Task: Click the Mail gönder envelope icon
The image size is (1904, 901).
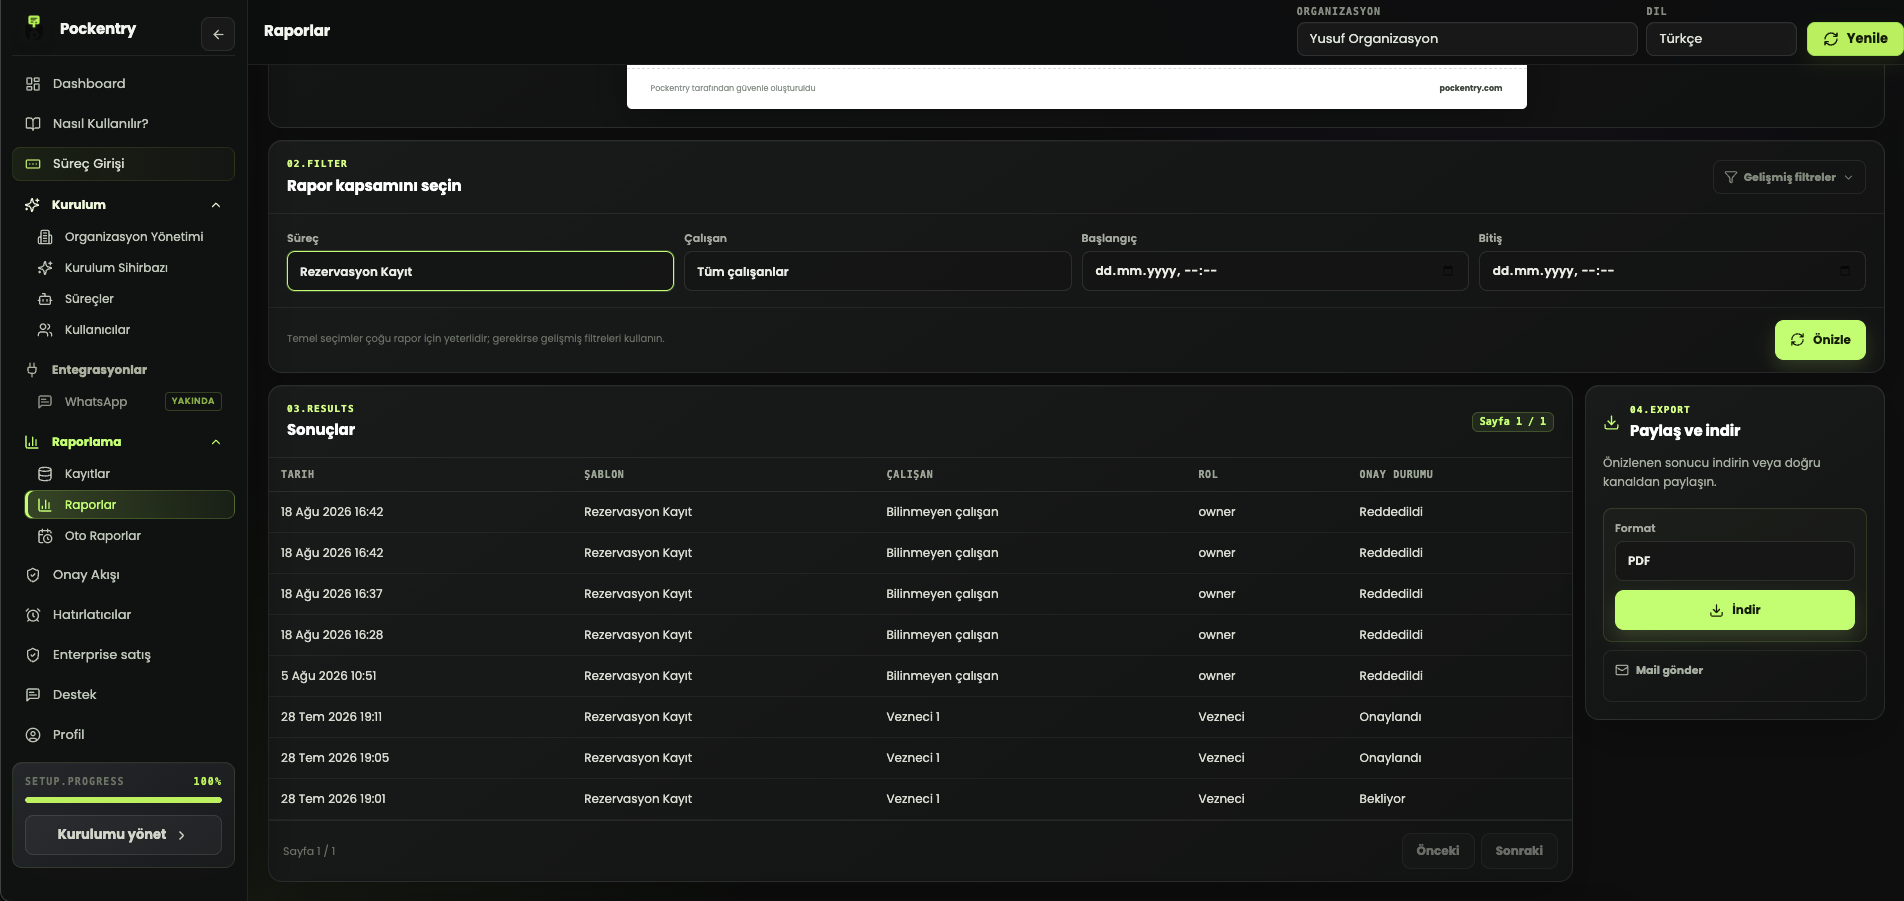Action: (x=1622, y=670)
